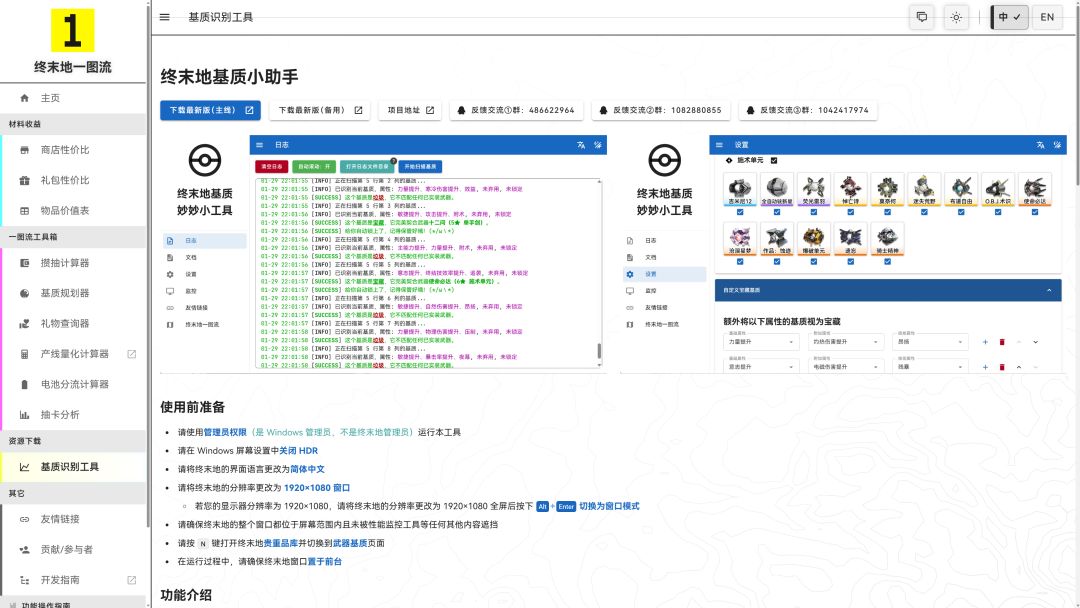Click the home icon beside 主页

coord(25,98)
